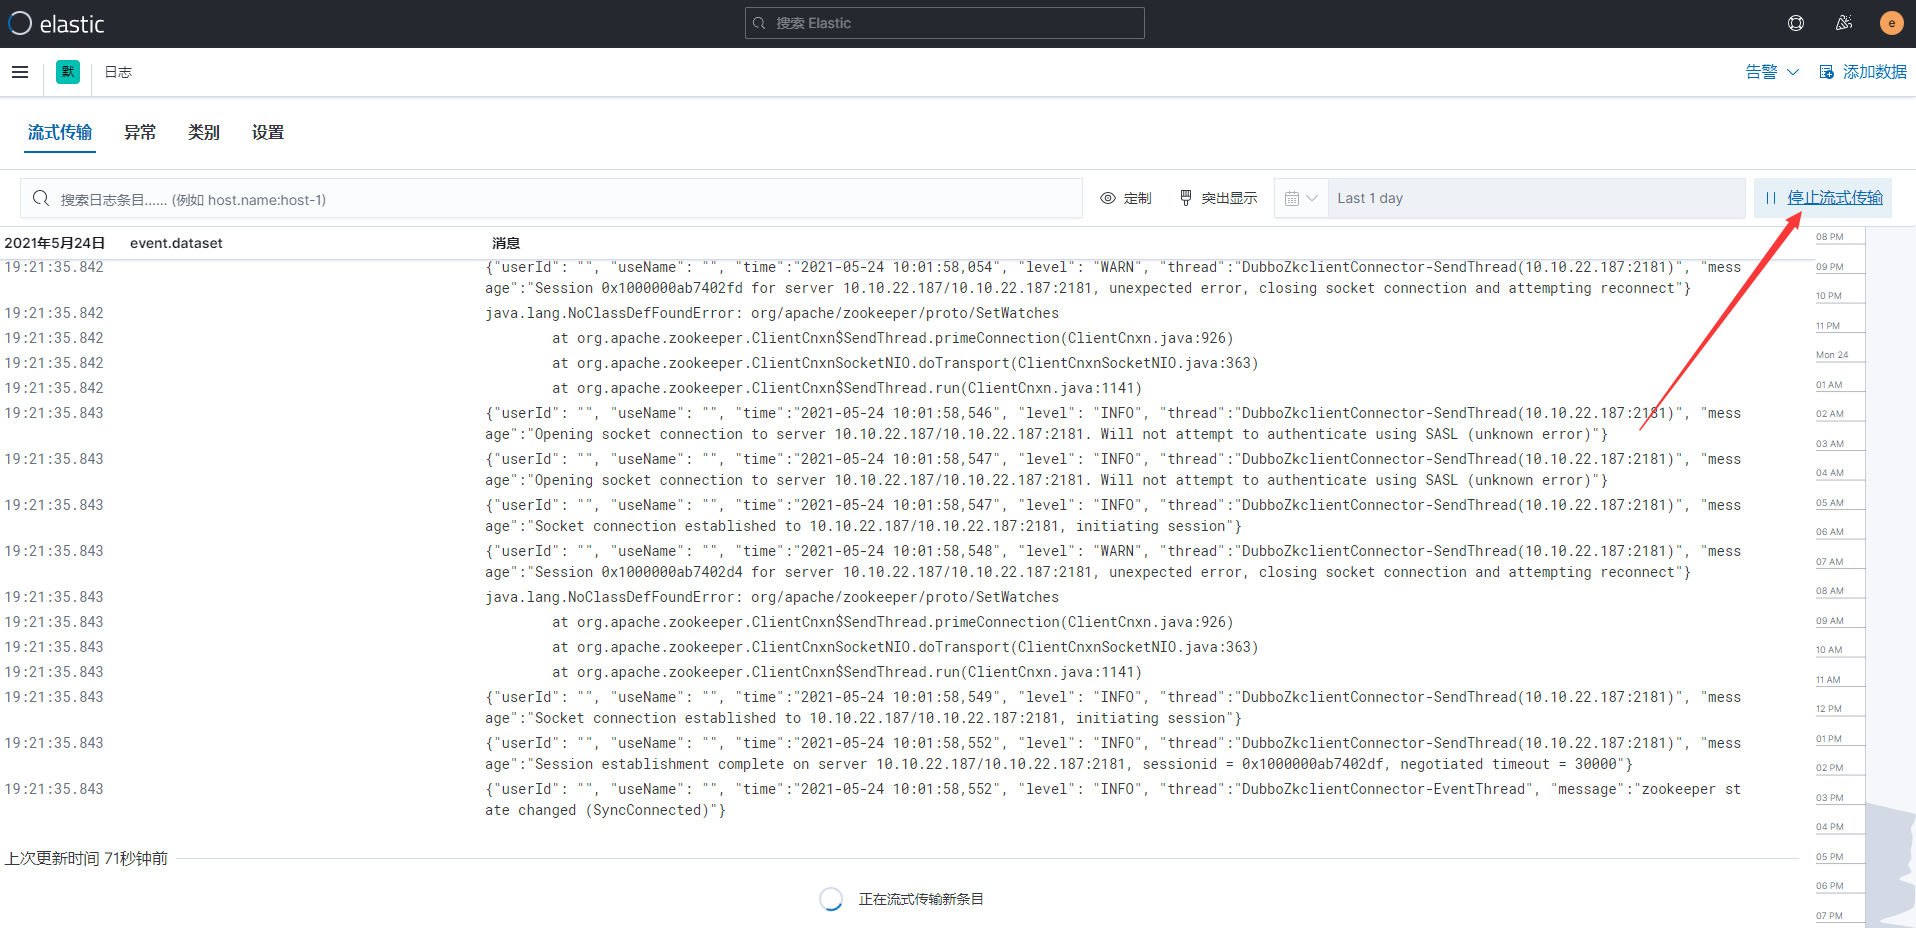Jump to 08 AM on minimap timeline
1916x928 pixels.
tap(1830, 591)
